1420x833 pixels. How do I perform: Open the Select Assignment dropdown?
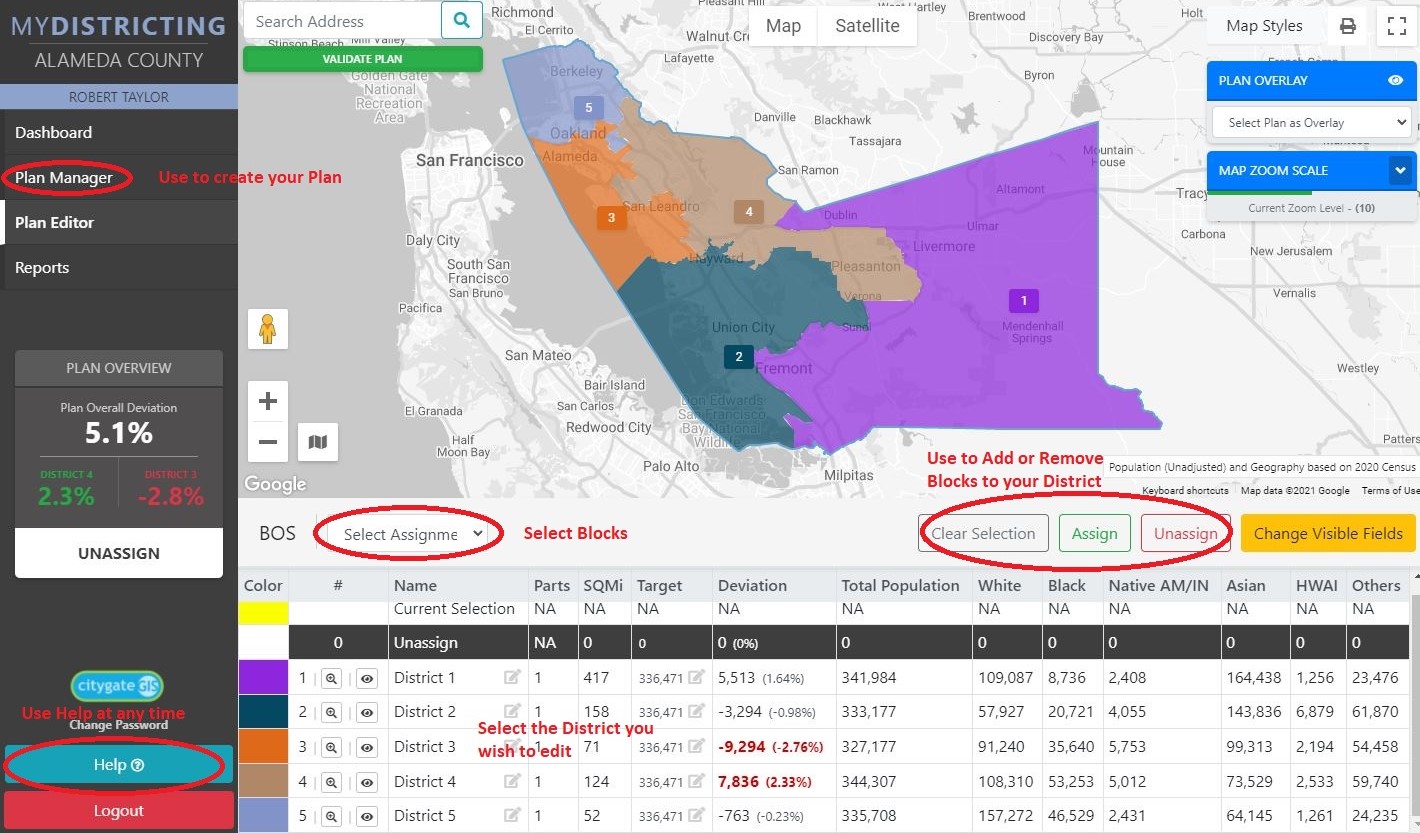pyautogui.click(x=406, y=533)
